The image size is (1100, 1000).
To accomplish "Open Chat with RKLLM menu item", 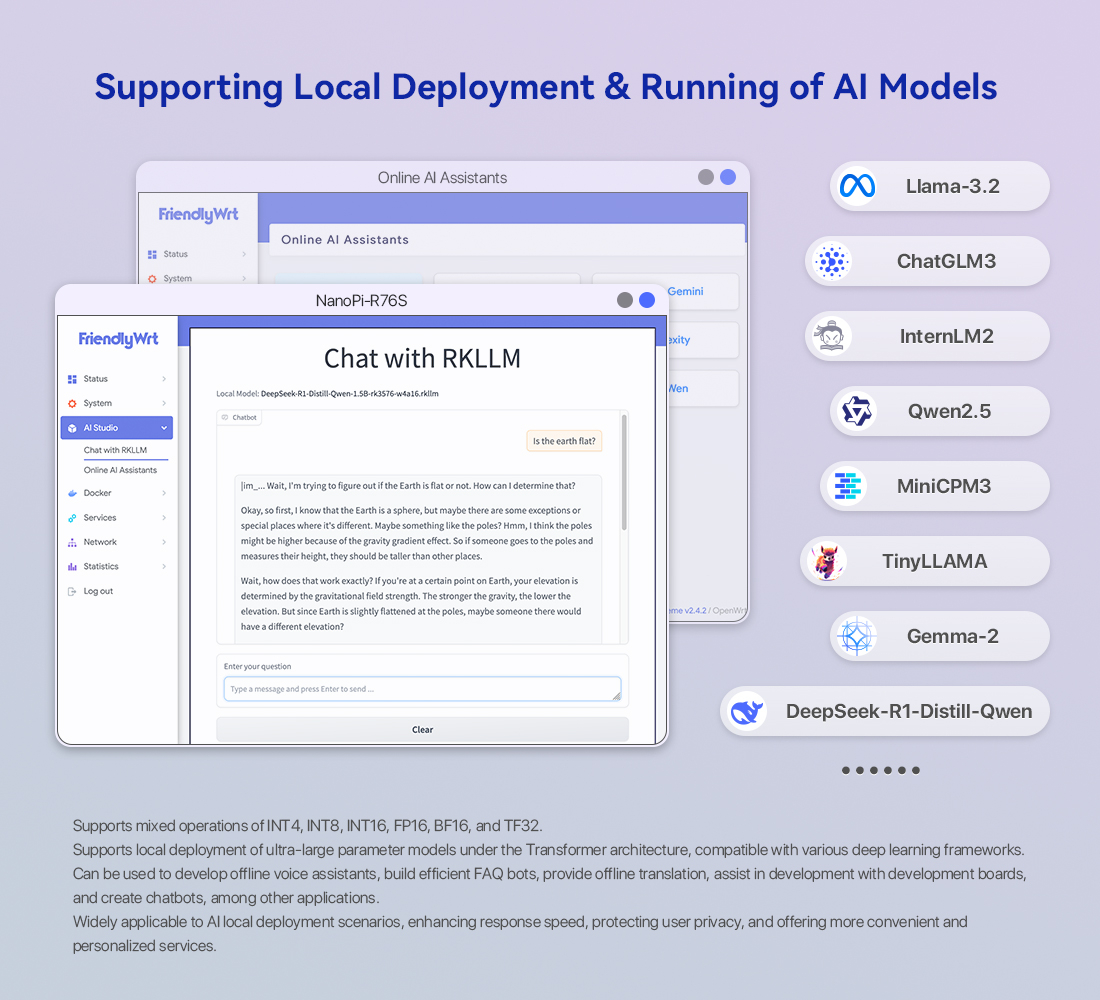I will tap(115, 450).
